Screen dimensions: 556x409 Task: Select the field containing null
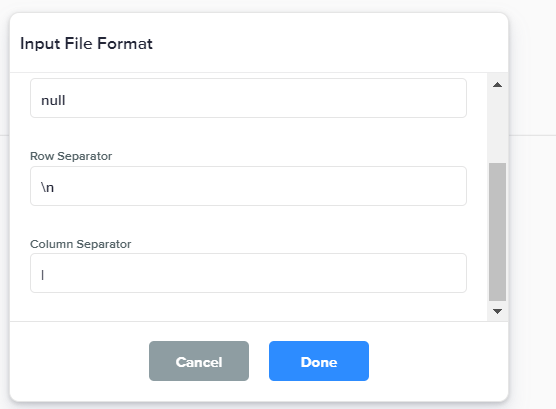point(248,98)
